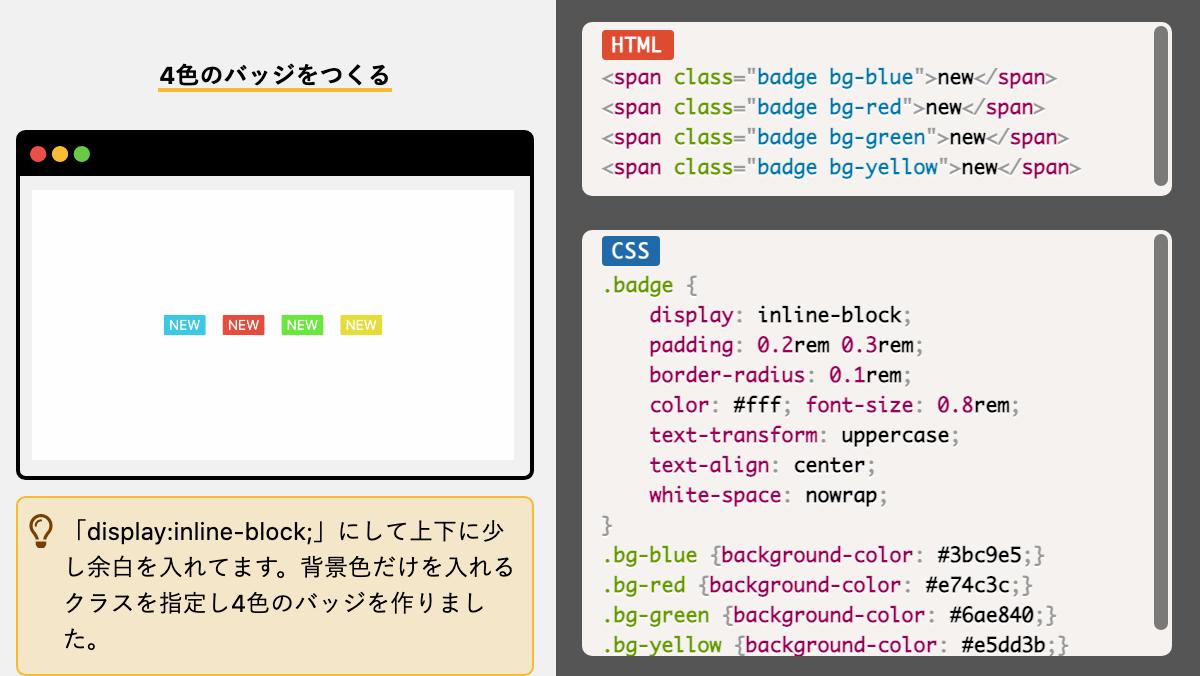Viewport: 1200px width, 676px height.
Task: Click the CSS code panel scrollbar
Action: point(1161,431)
